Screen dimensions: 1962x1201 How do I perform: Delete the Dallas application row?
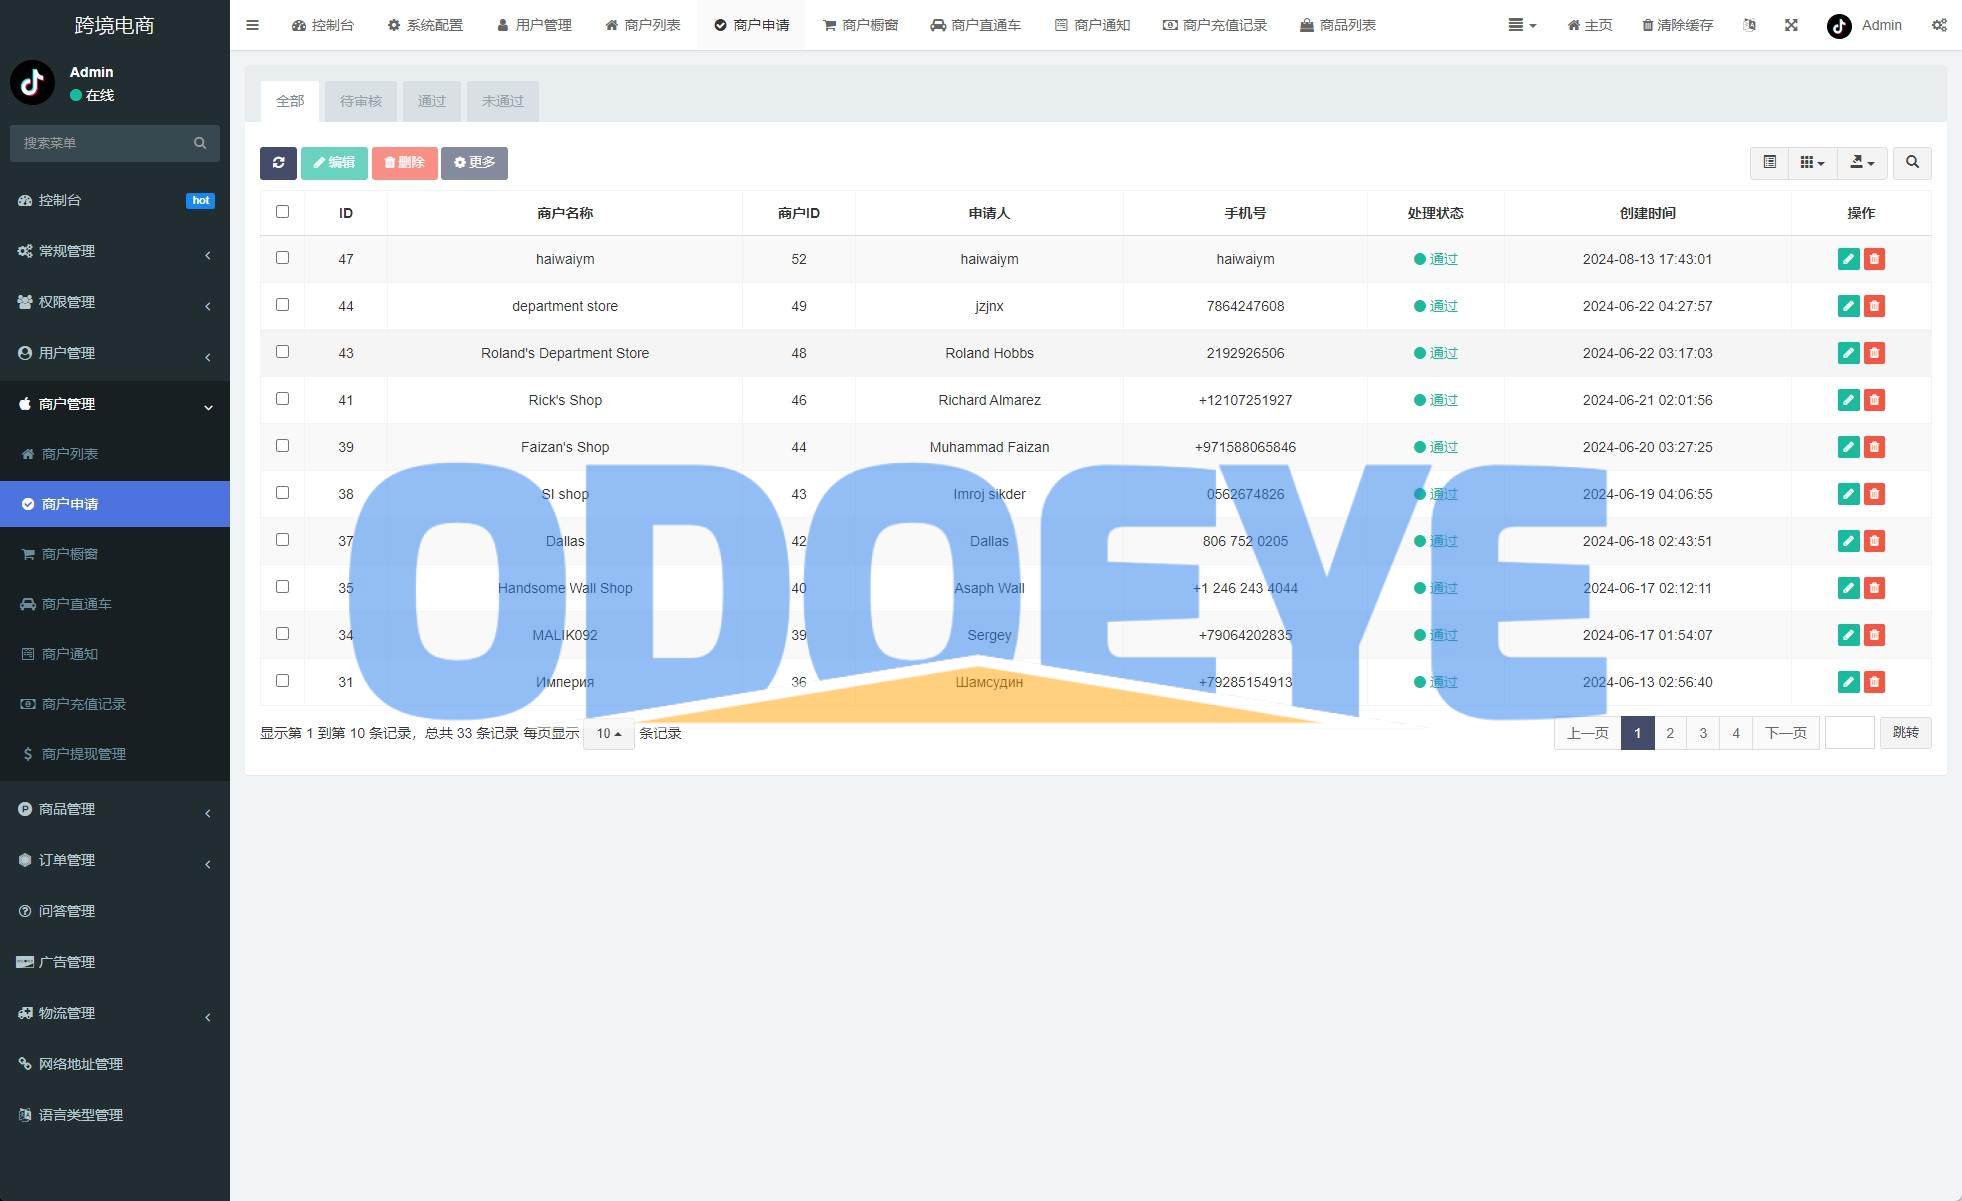[1874, 541]
